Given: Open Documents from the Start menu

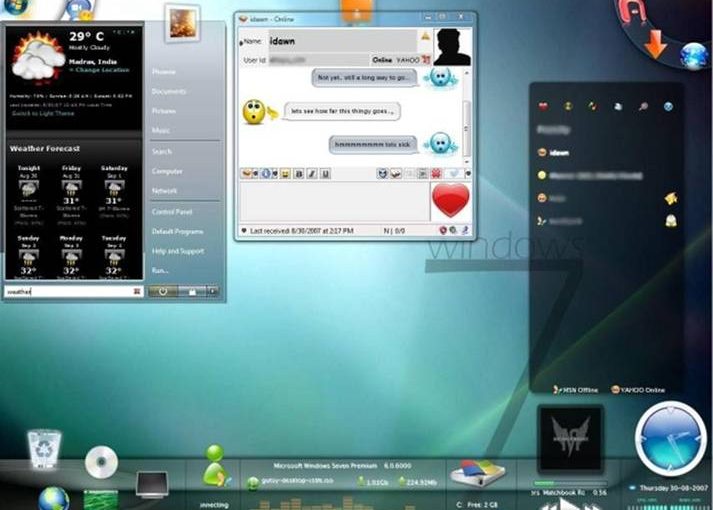Looking at the screenshot, I should (169, 91).
